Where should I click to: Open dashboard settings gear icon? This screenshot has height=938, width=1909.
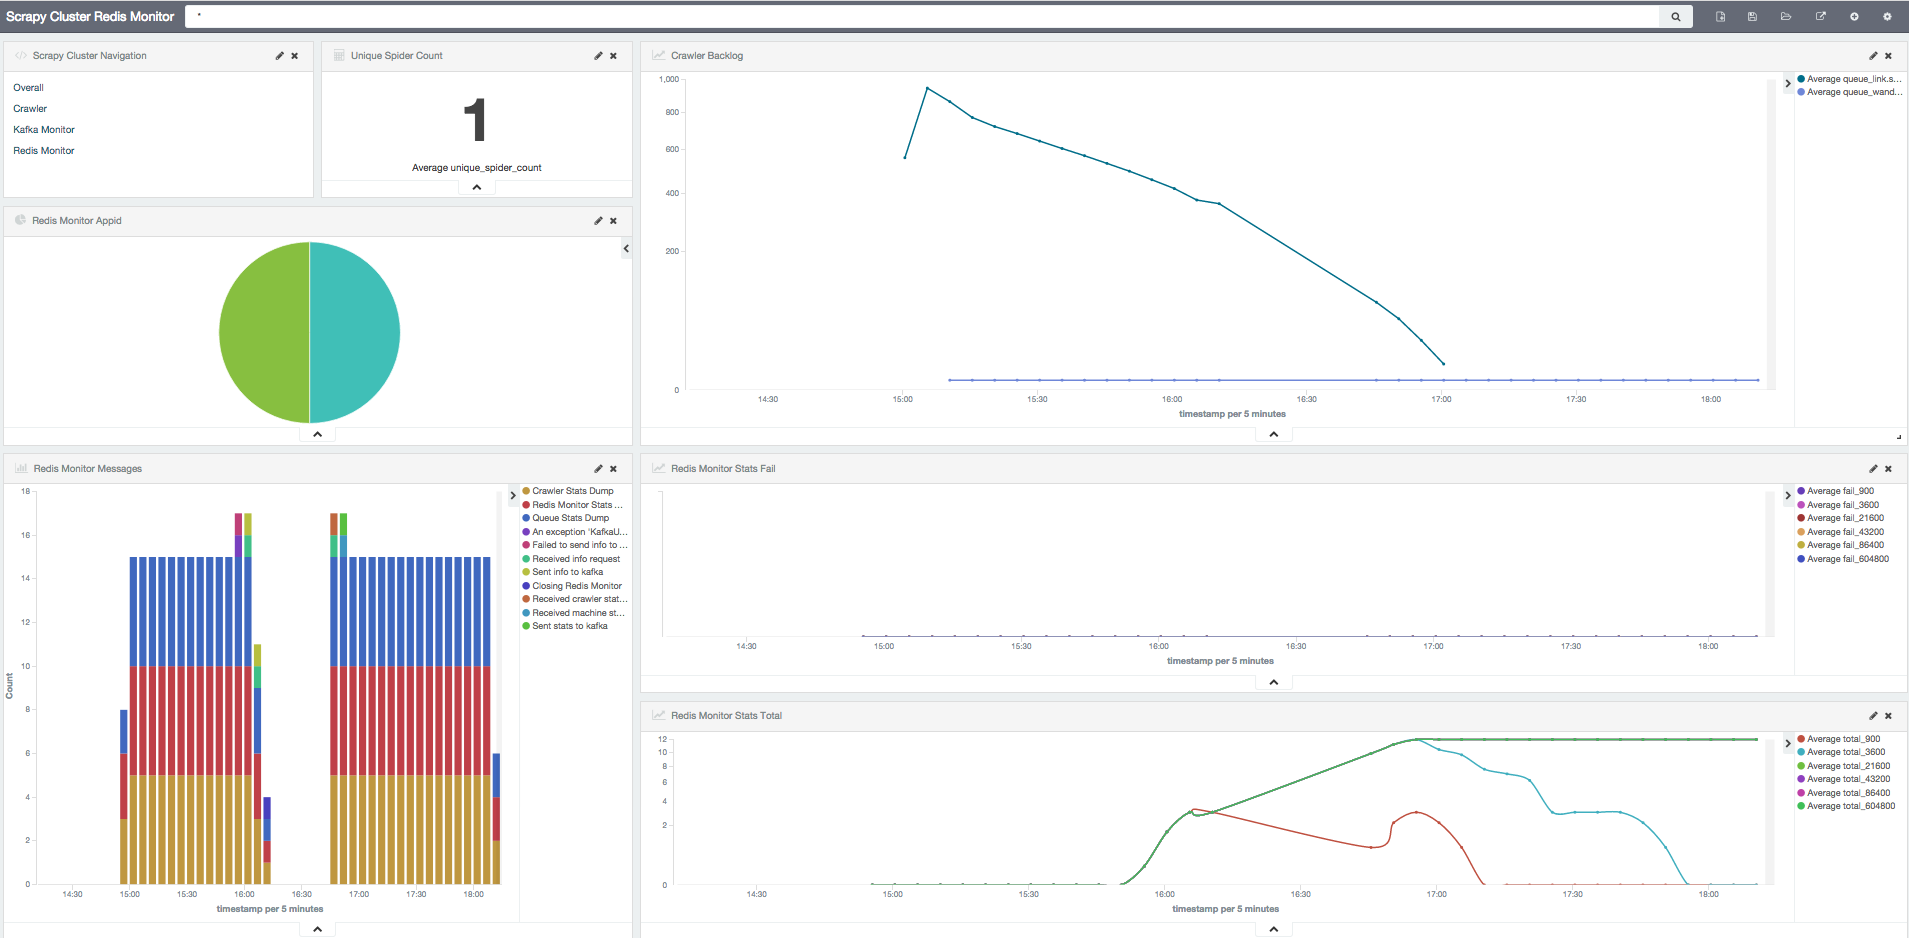[x=1887, y=17]
